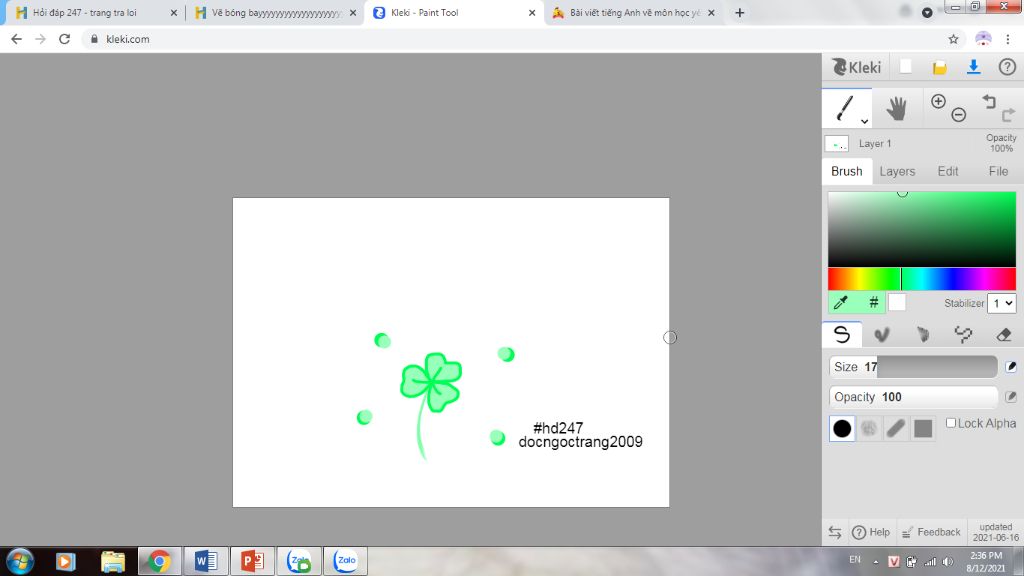The width and height of the screenshot is (1024, 576).
Task: Reload the kleki.com page
Action: (64, 39)
